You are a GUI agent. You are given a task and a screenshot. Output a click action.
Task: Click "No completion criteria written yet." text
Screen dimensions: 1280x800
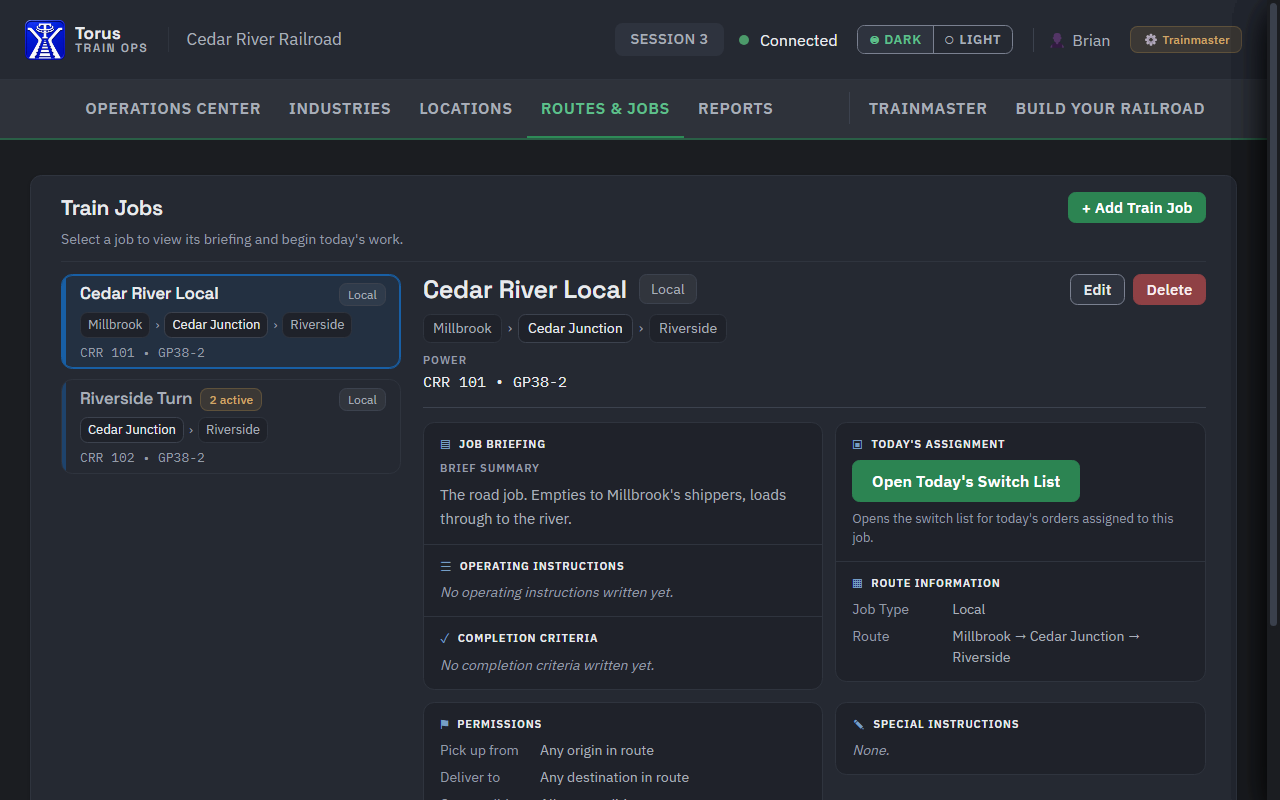tap(548, 665)
